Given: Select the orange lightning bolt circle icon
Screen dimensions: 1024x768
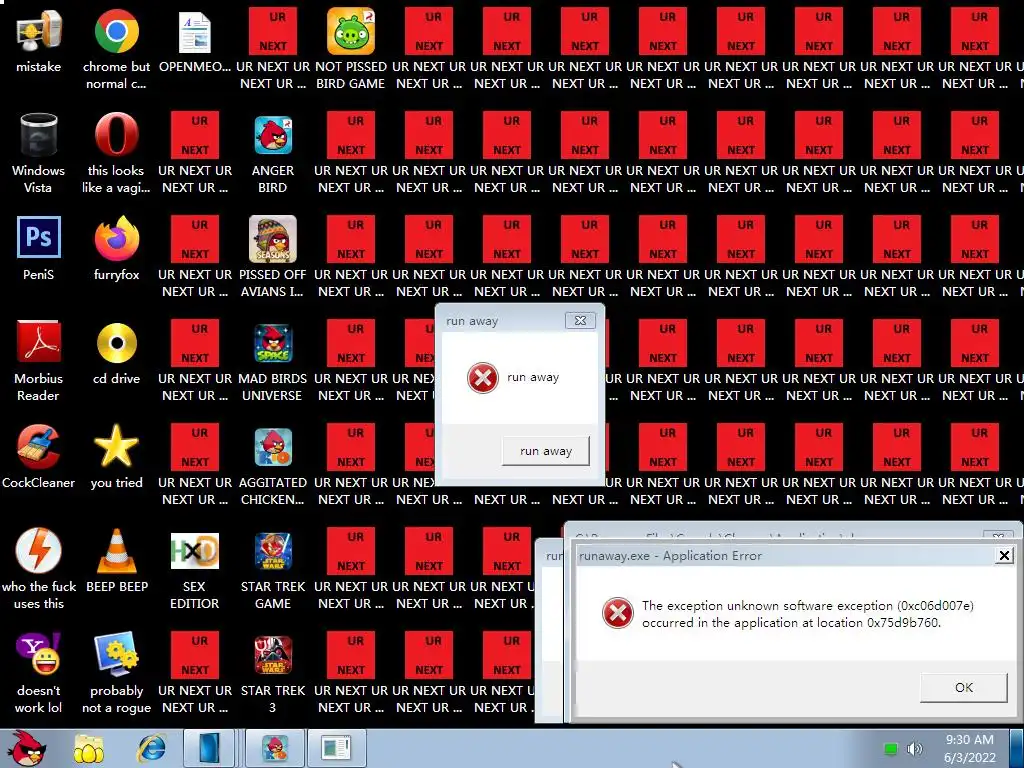Looking at the screenshot, I should pyautogui.click(x=39, y=551).
